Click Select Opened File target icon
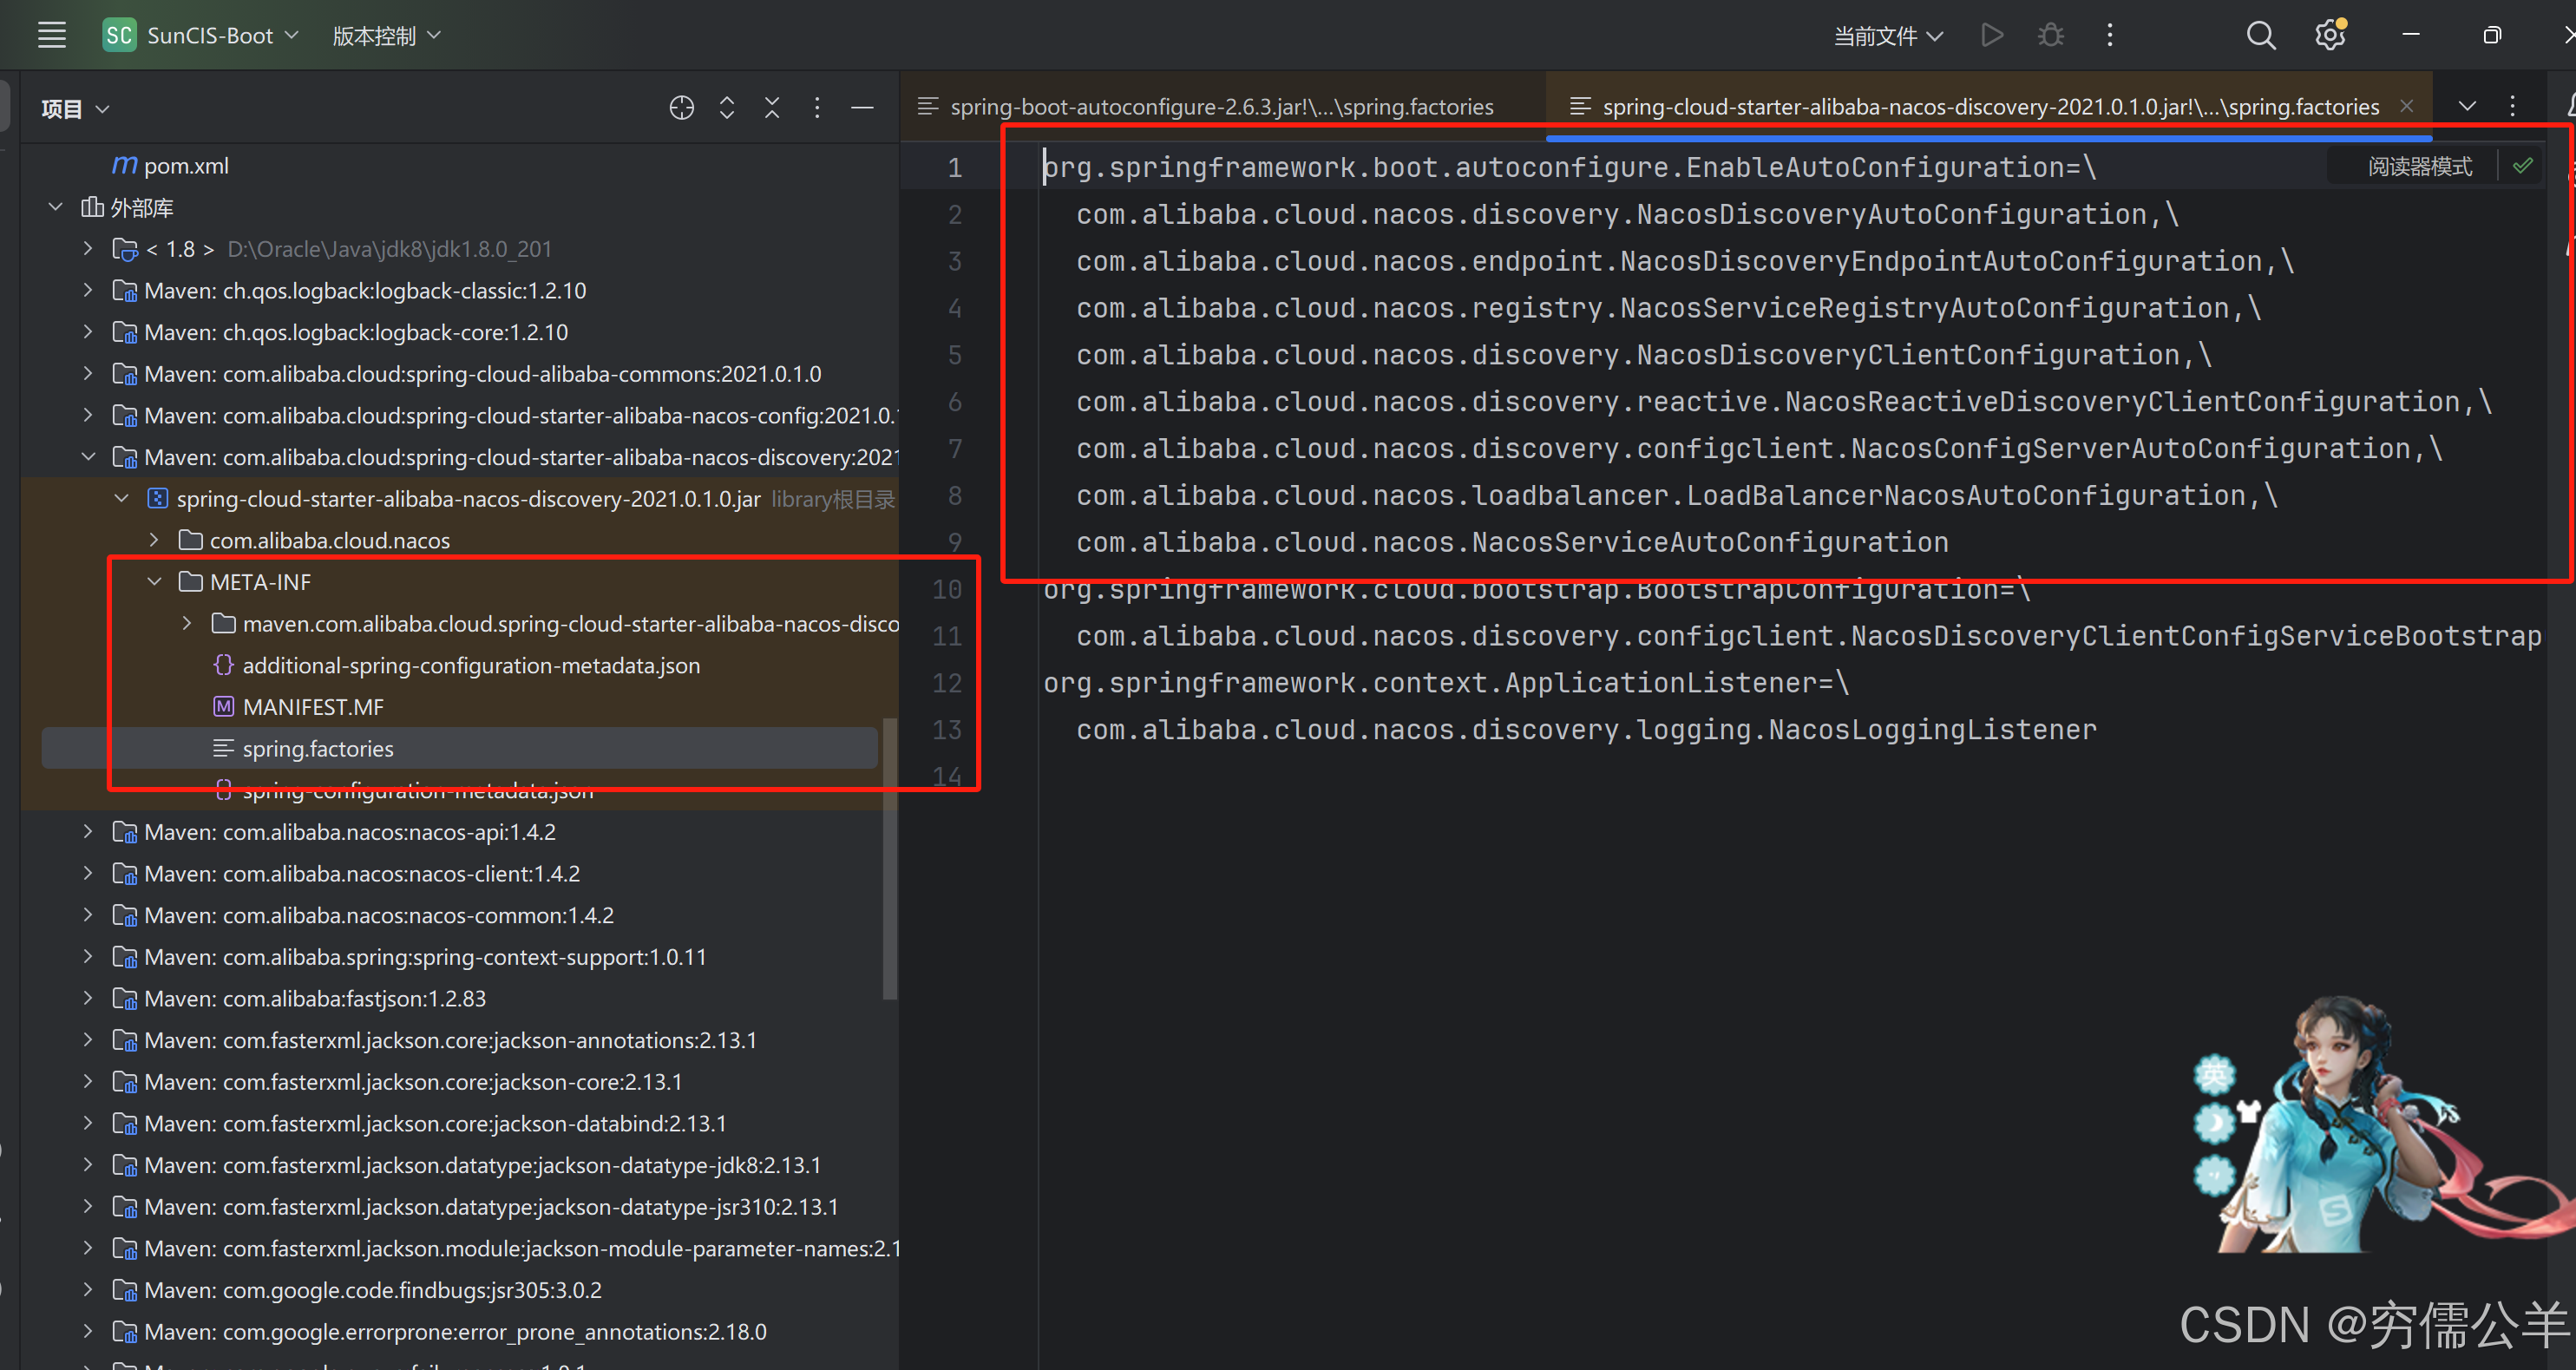The width and height of the screenshot is (2576, 1370). click(681, 108)
